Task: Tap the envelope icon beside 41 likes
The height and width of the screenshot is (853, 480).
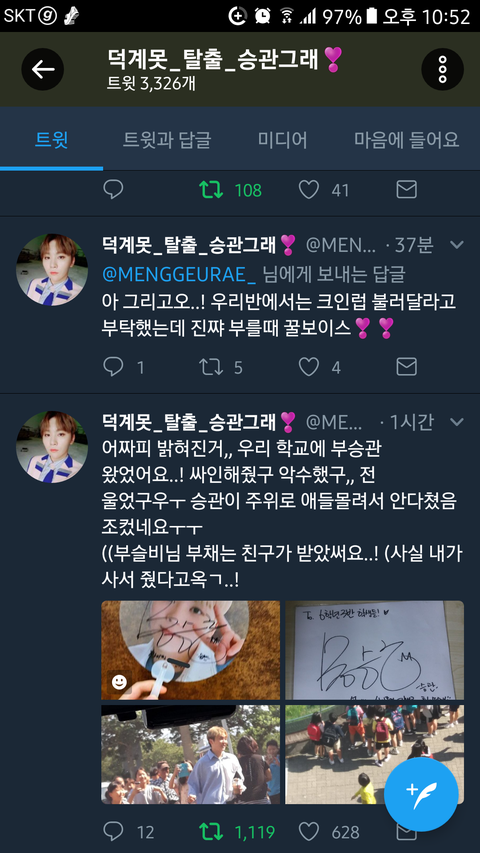Action: click(407, 189)
